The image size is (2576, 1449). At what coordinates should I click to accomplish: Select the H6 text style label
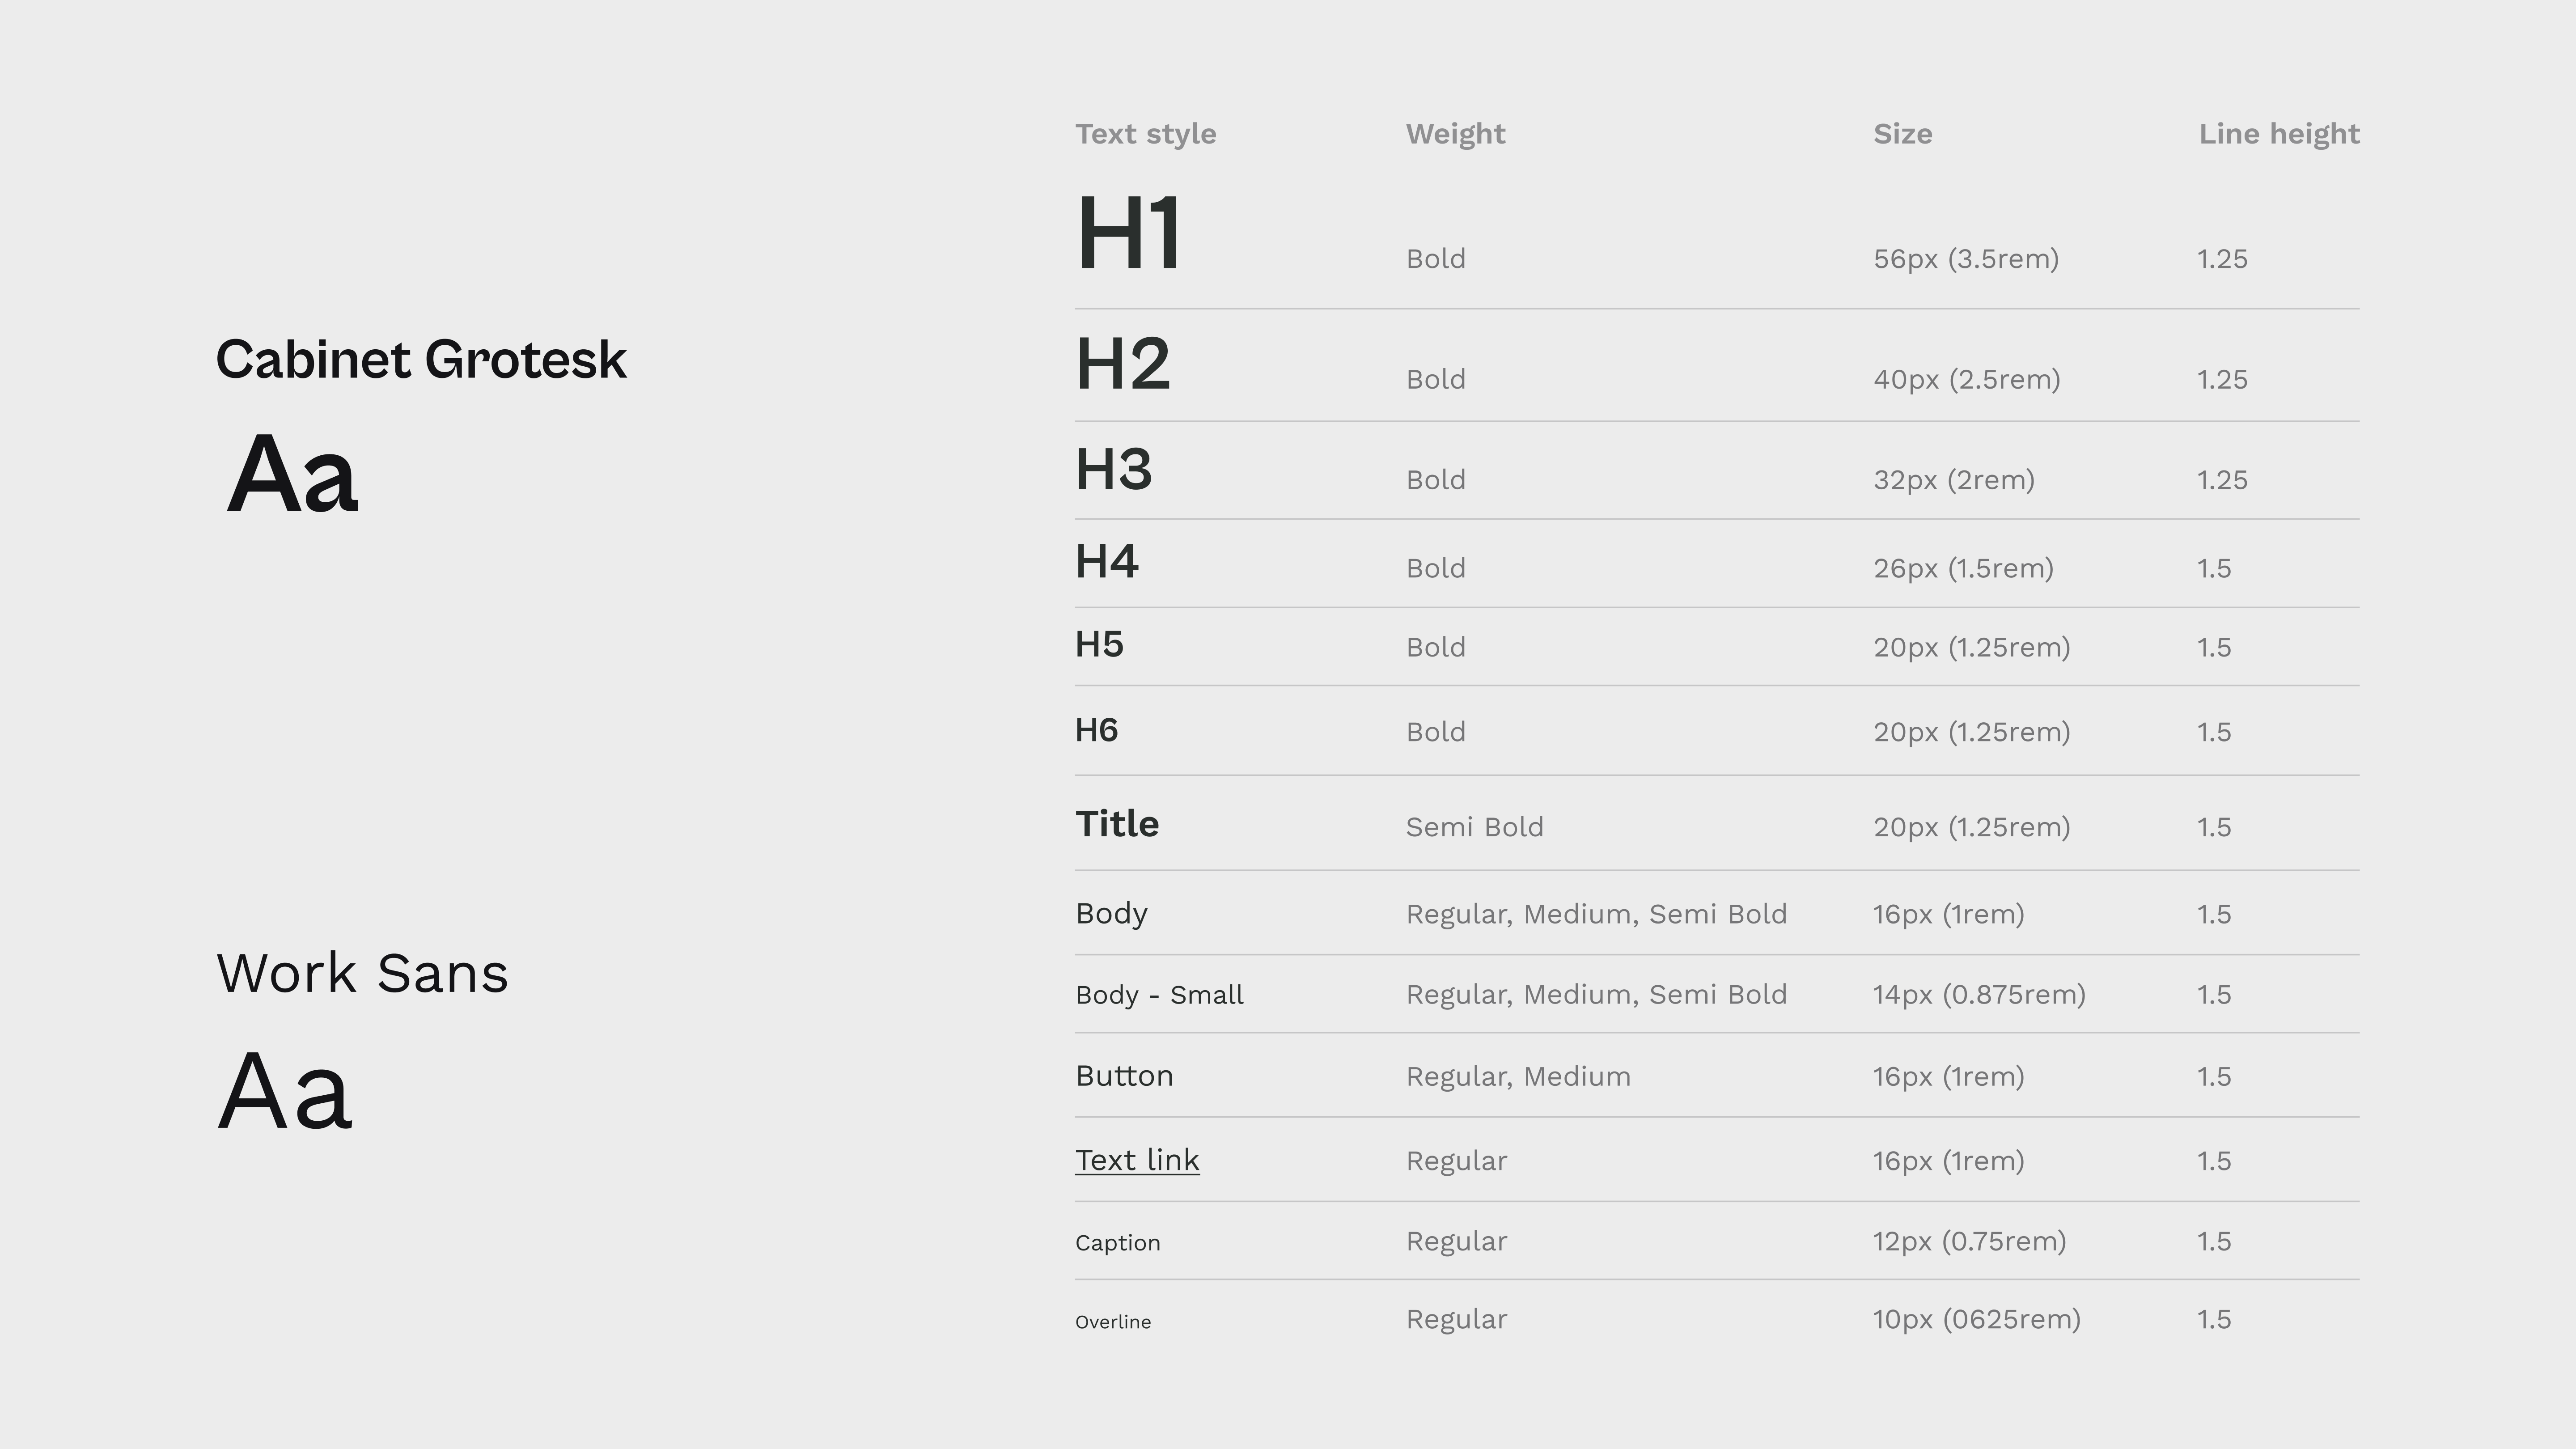pos(1096,730)
